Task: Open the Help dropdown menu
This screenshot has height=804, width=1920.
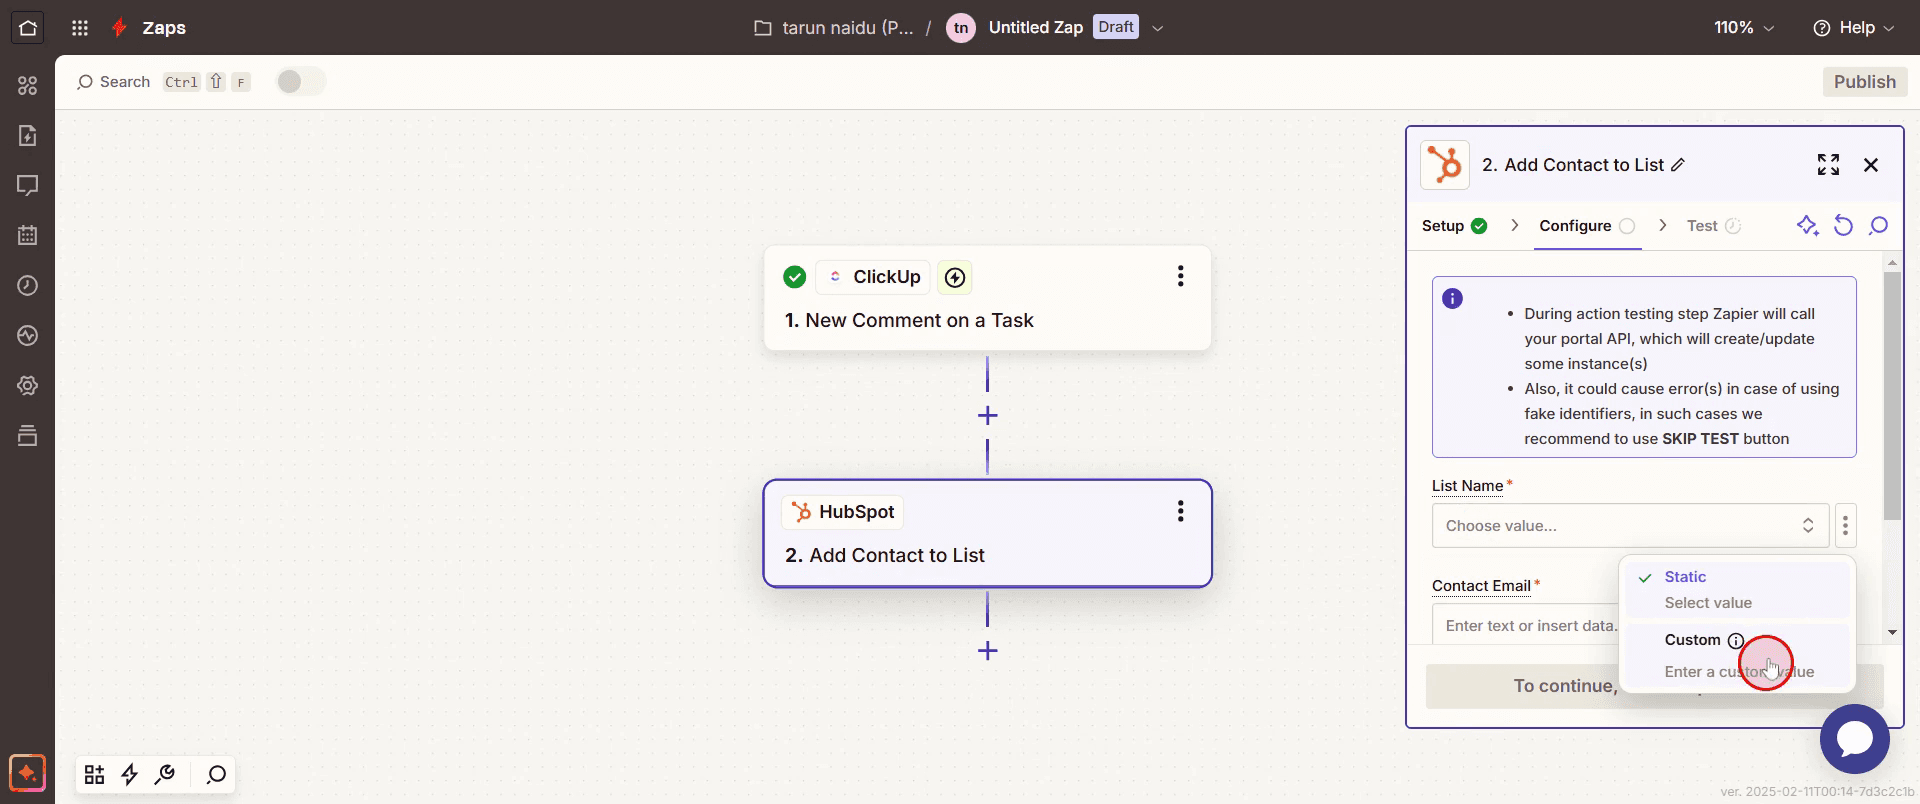Action: point(1854,28)
